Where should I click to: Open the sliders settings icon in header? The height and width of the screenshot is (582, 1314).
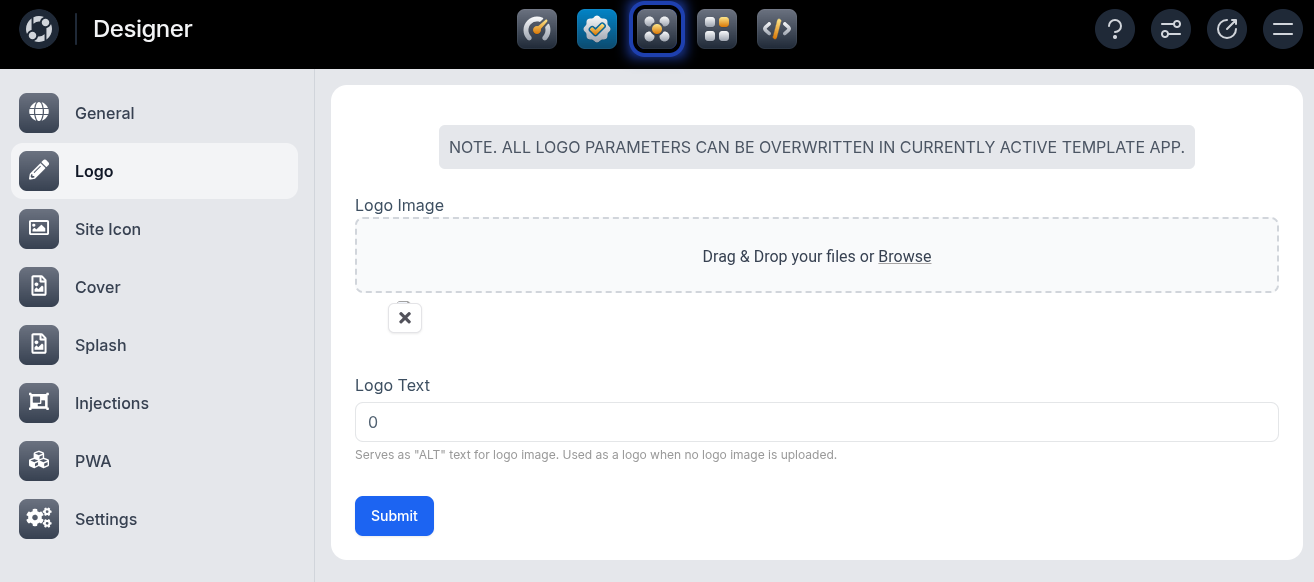(x=1171, y=29)
